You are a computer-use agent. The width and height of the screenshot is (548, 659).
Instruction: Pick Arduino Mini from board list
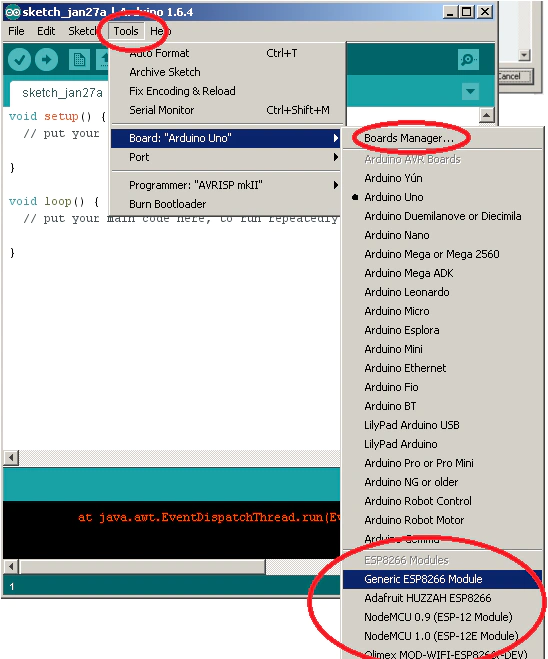(x=443, y=349)
